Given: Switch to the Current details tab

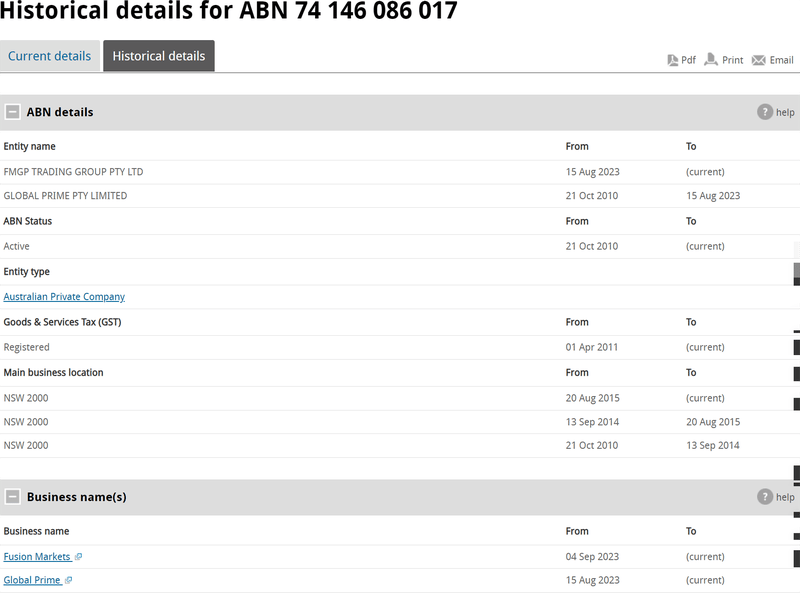Looking at the screenshot, I should tap(50, 56).
